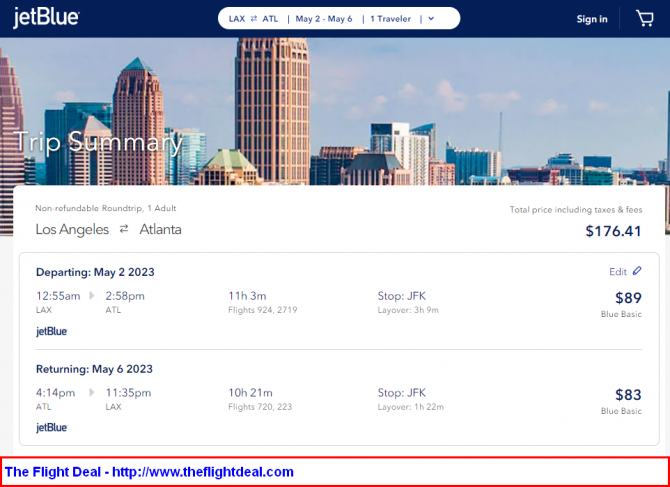
Task: Click 'Flights 720, 223' text
Action: 260,407
